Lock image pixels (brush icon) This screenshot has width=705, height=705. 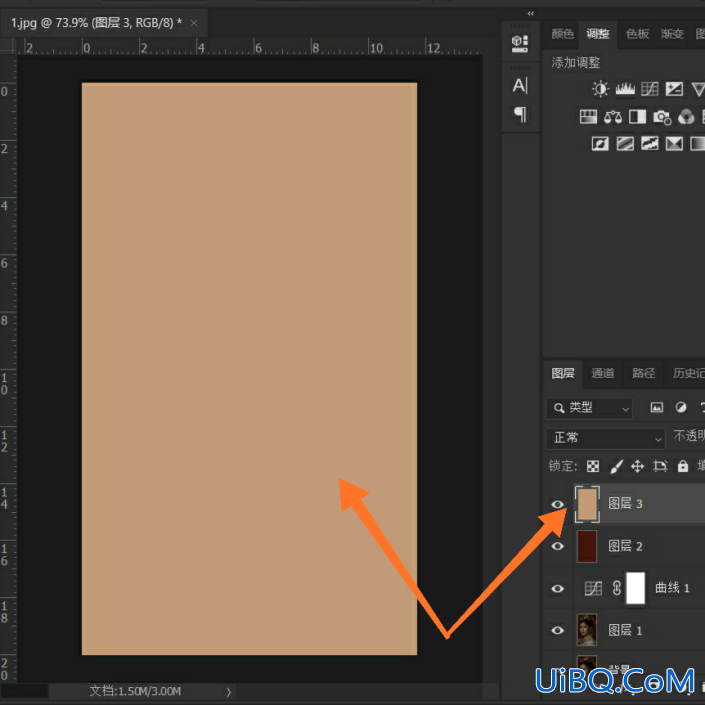click(616, 466)
